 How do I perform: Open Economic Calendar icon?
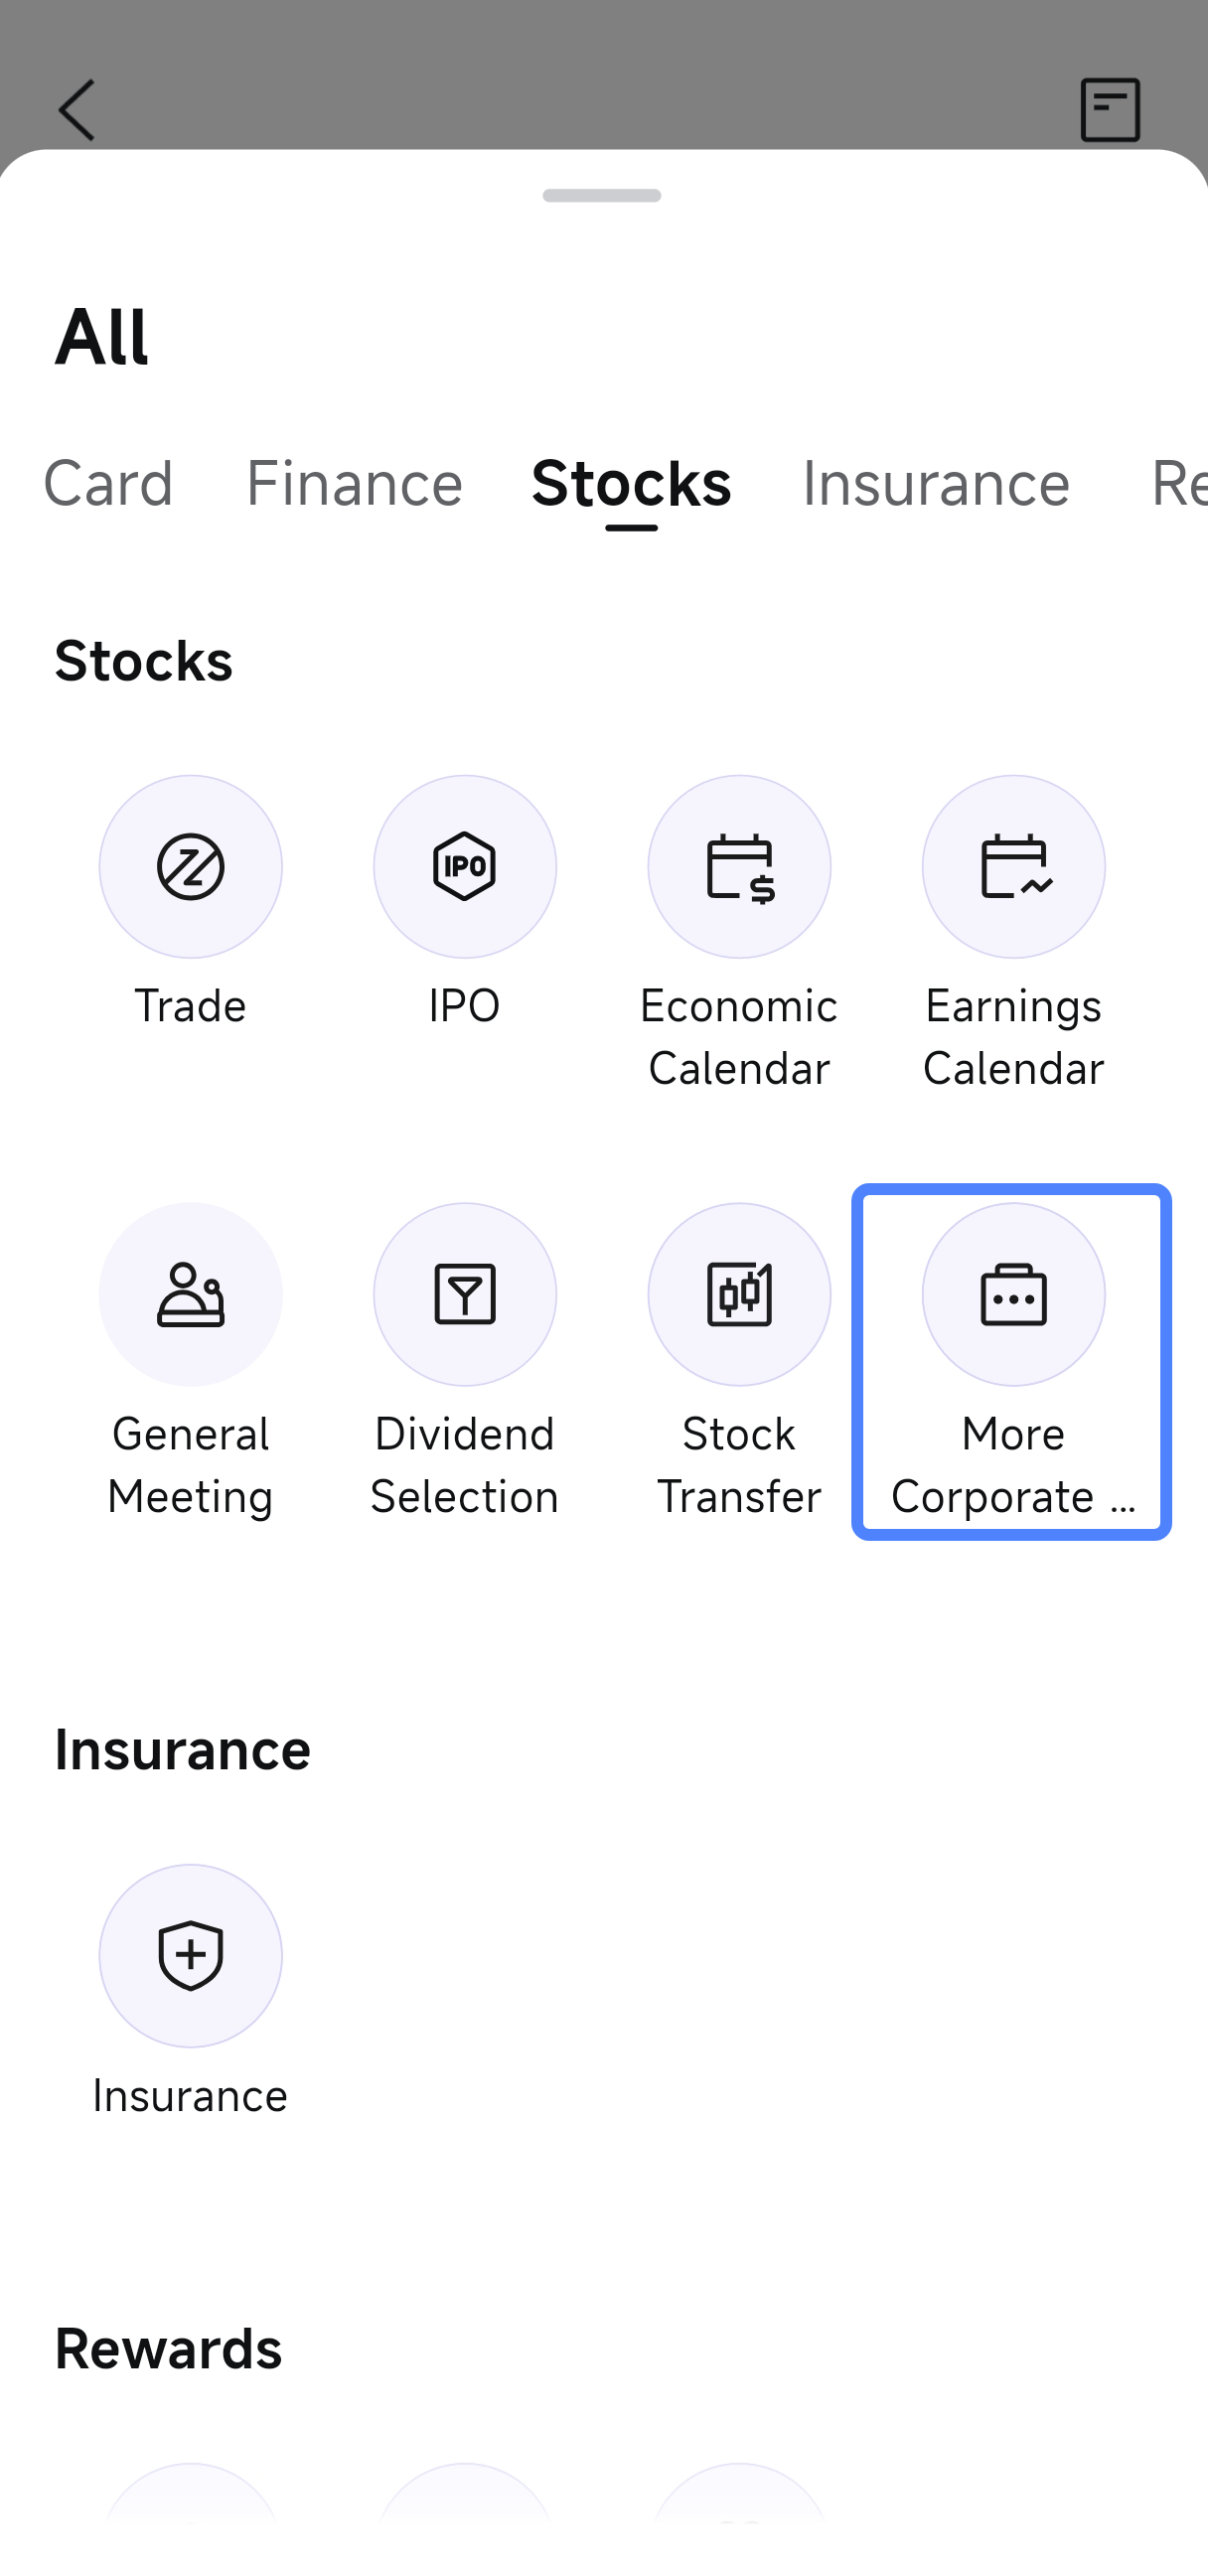pyautogui.click(x=739, y=866)
